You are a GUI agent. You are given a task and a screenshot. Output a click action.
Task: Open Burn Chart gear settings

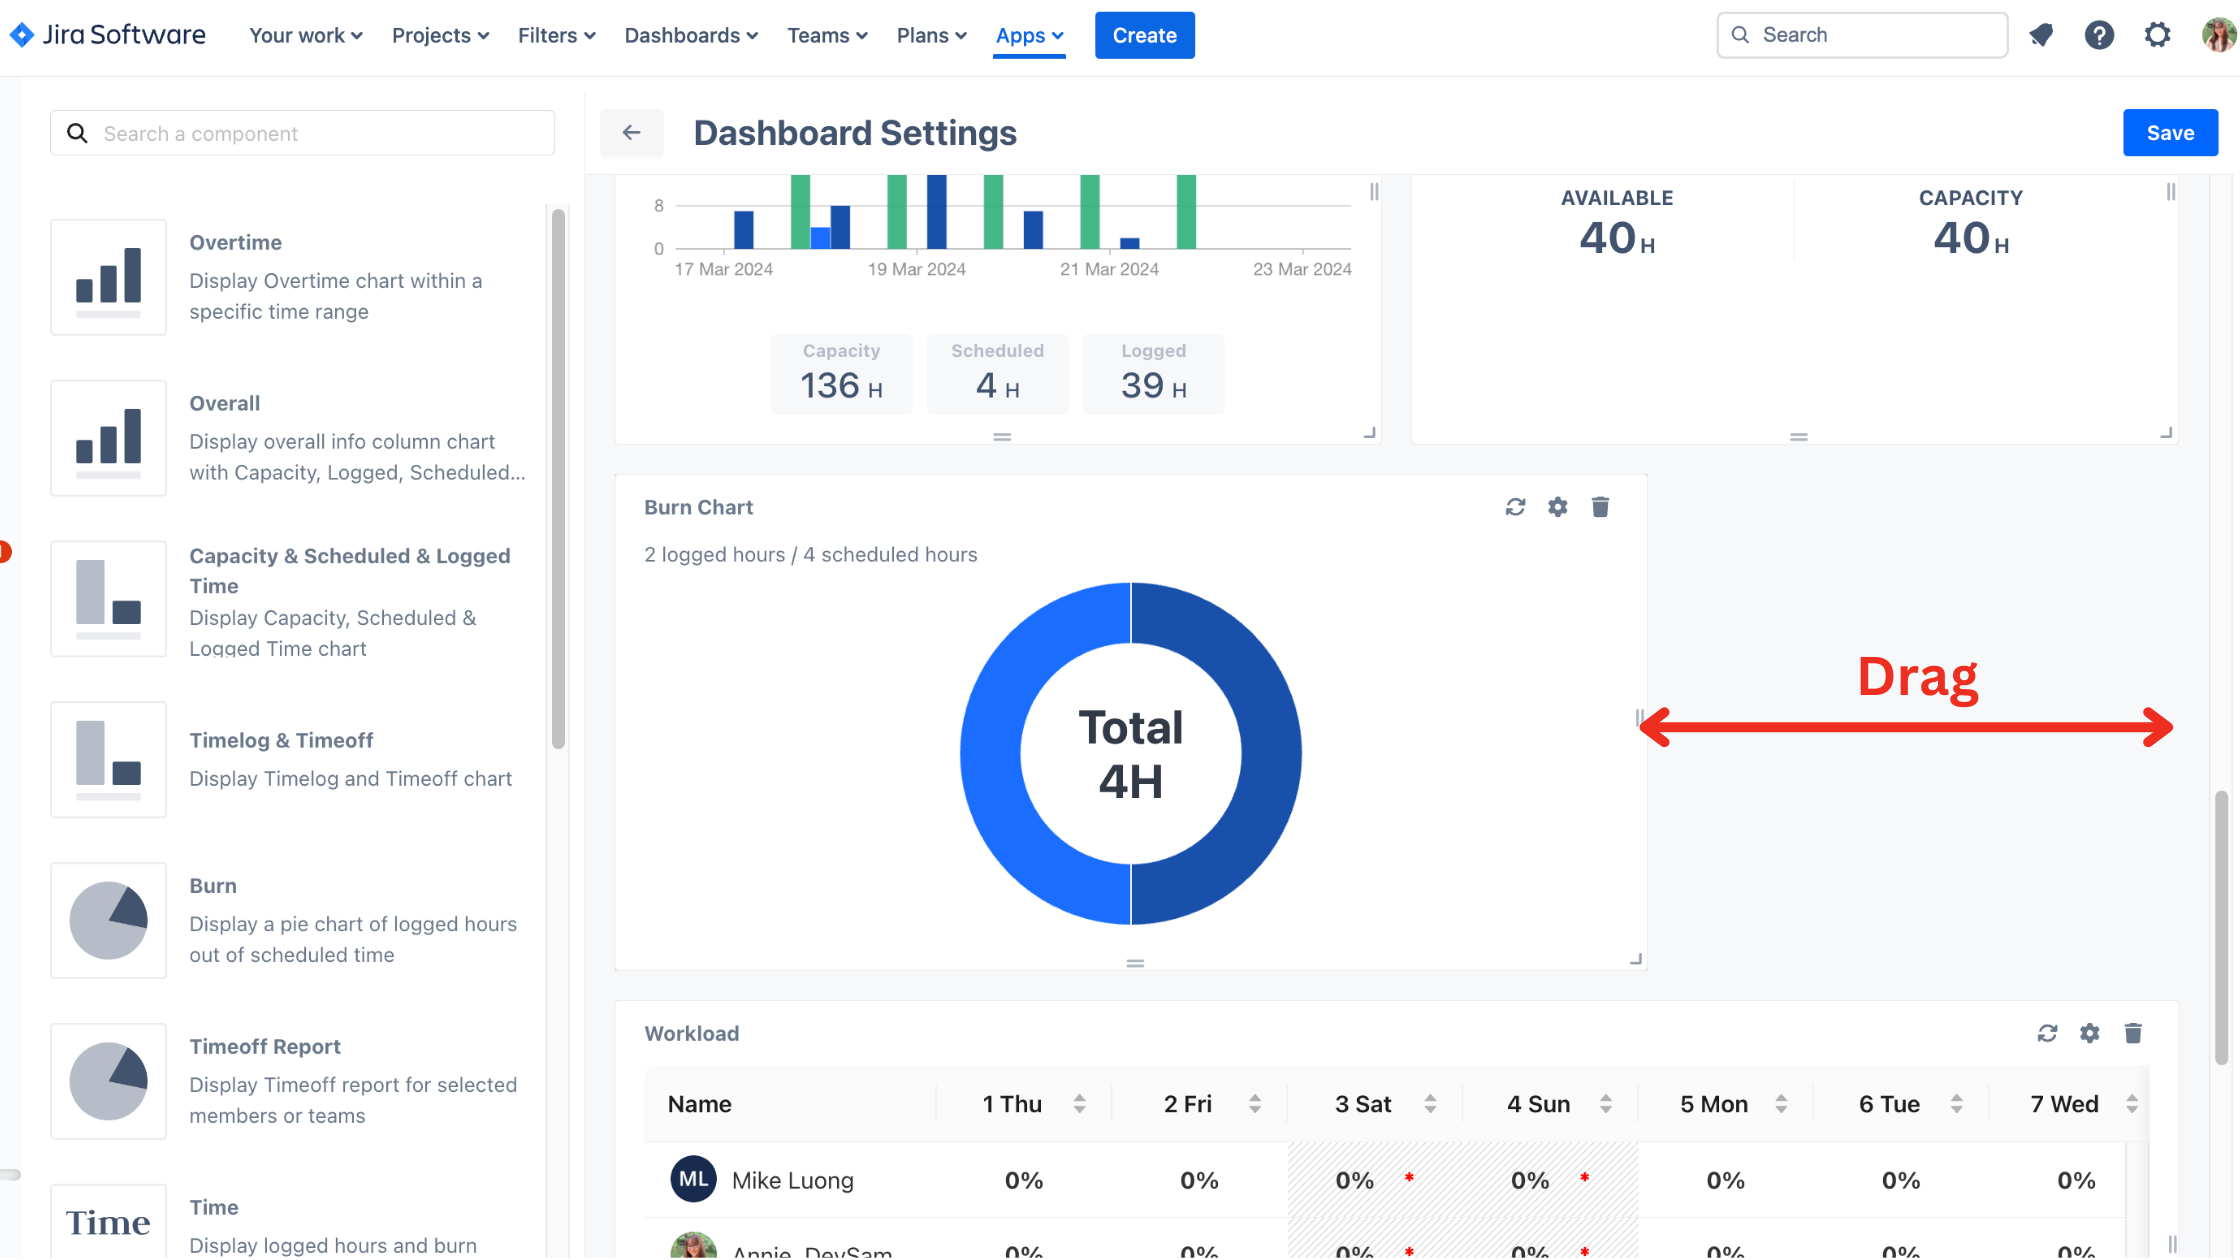tap(1557, 507)
